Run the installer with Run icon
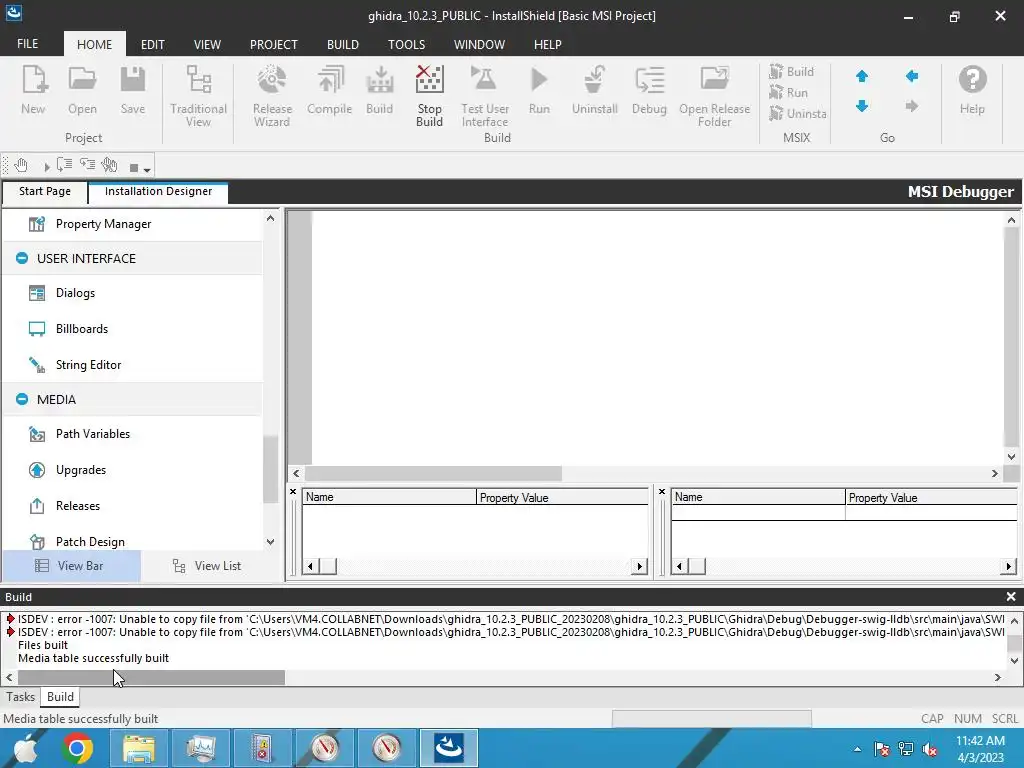The height and width of the screenshot is (768, 1024). (539, 91)
